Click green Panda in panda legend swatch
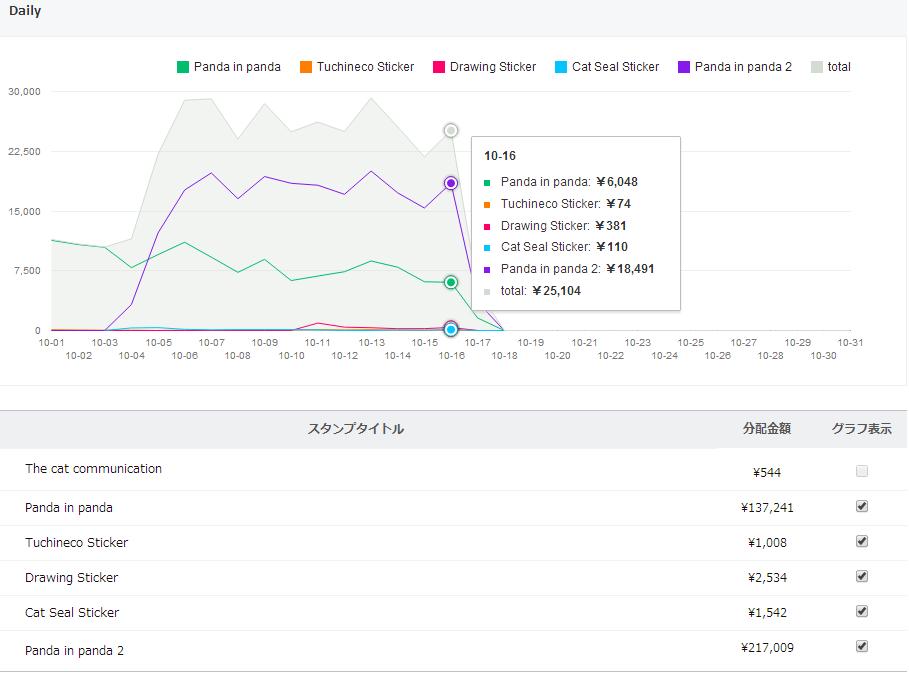Viewport: 909px width, 677px height. click(183, 67)
